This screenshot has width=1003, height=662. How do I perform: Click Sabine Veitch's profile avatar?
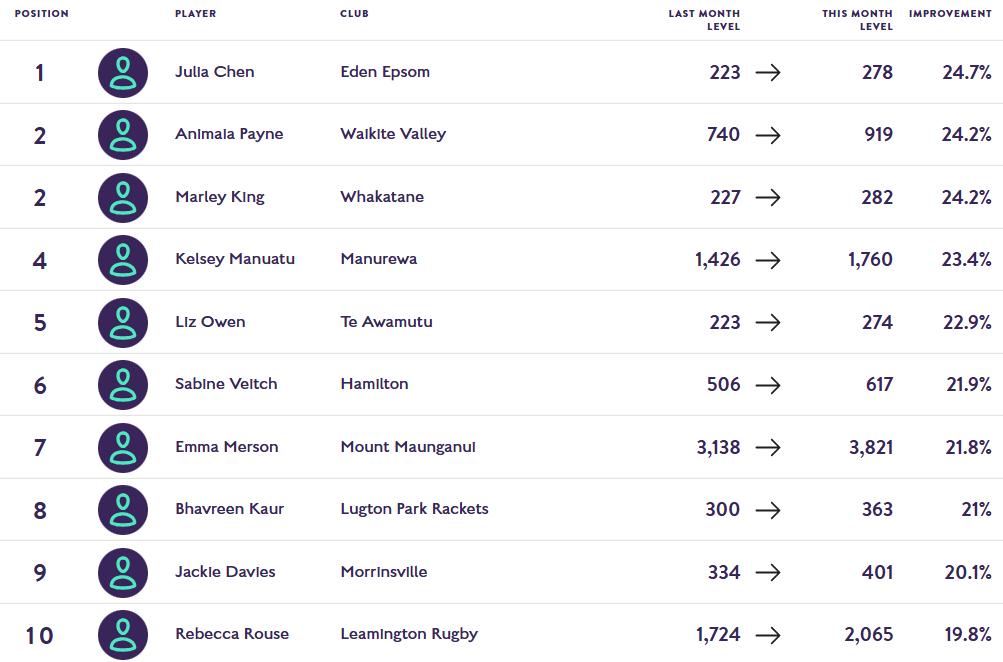click(x=123, y=385)
